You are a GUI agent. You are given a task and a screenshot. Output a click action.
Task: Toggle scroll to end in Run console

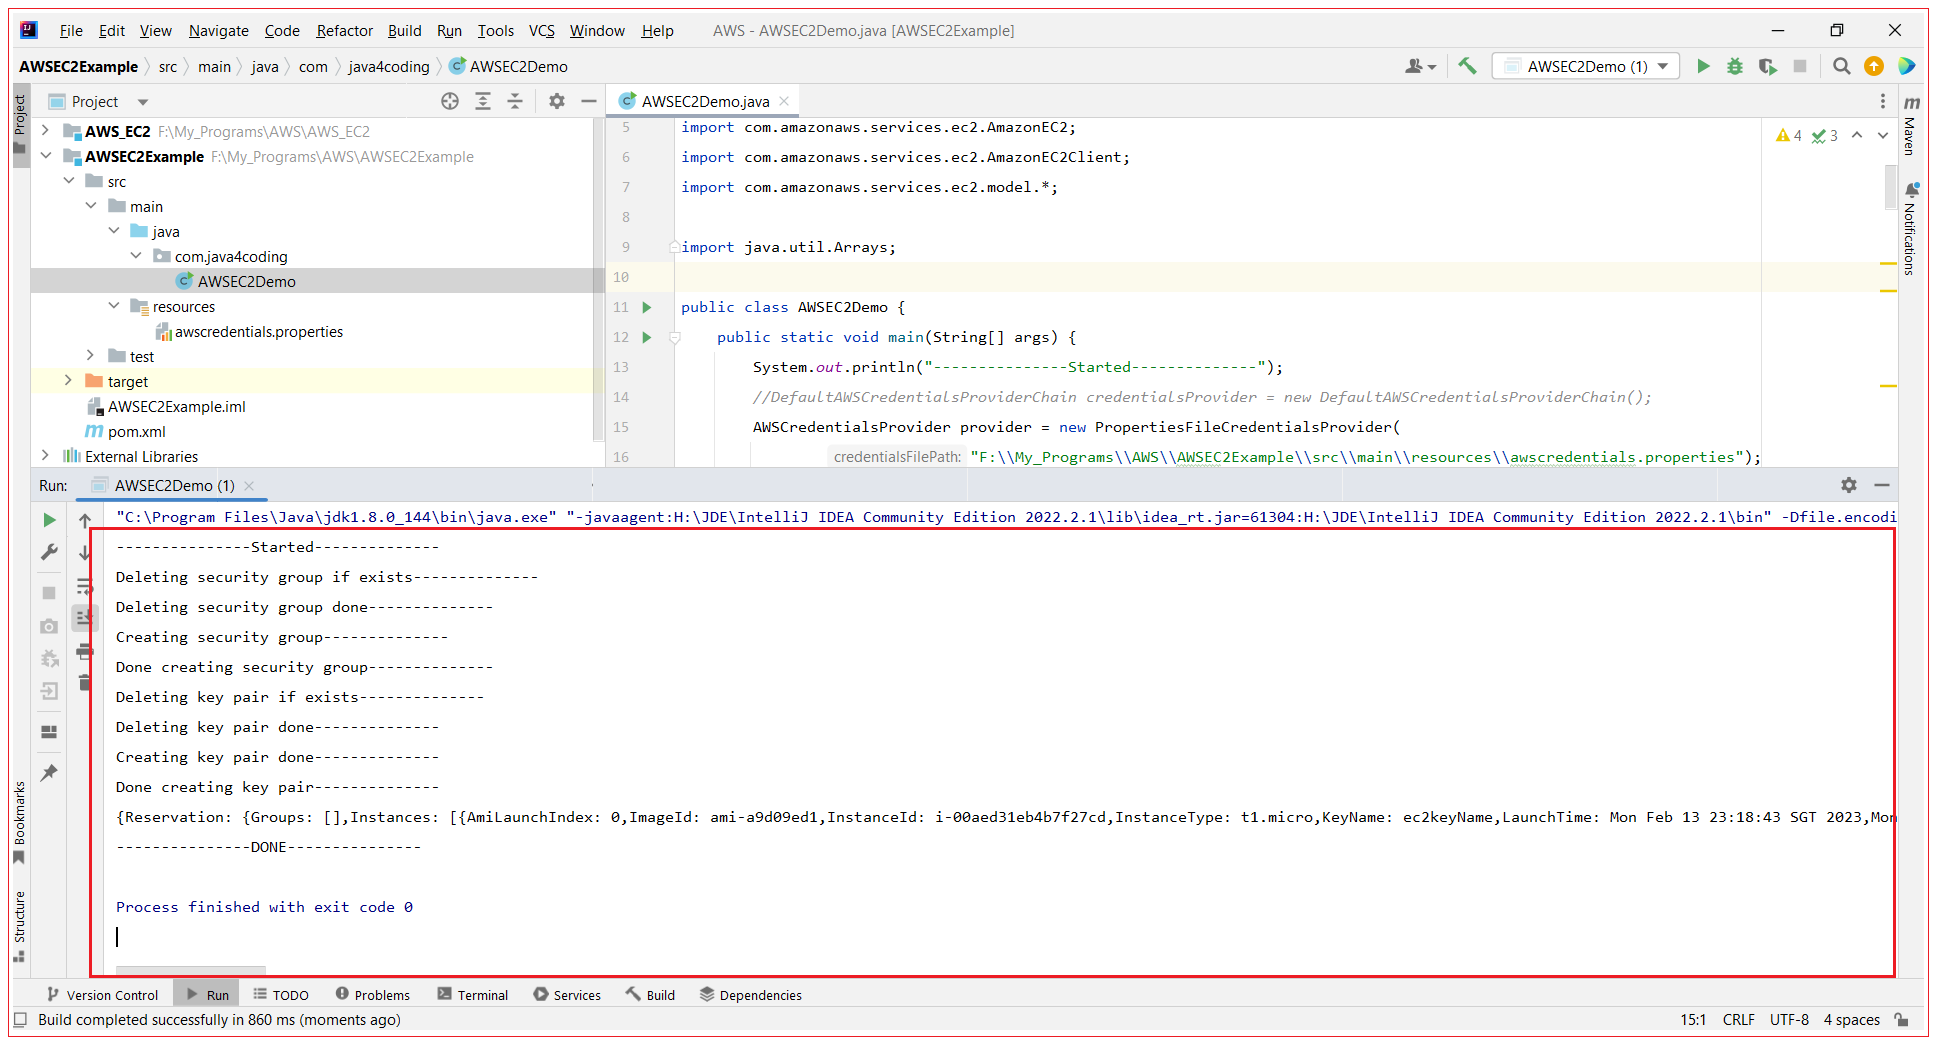(x=85, y=618)
